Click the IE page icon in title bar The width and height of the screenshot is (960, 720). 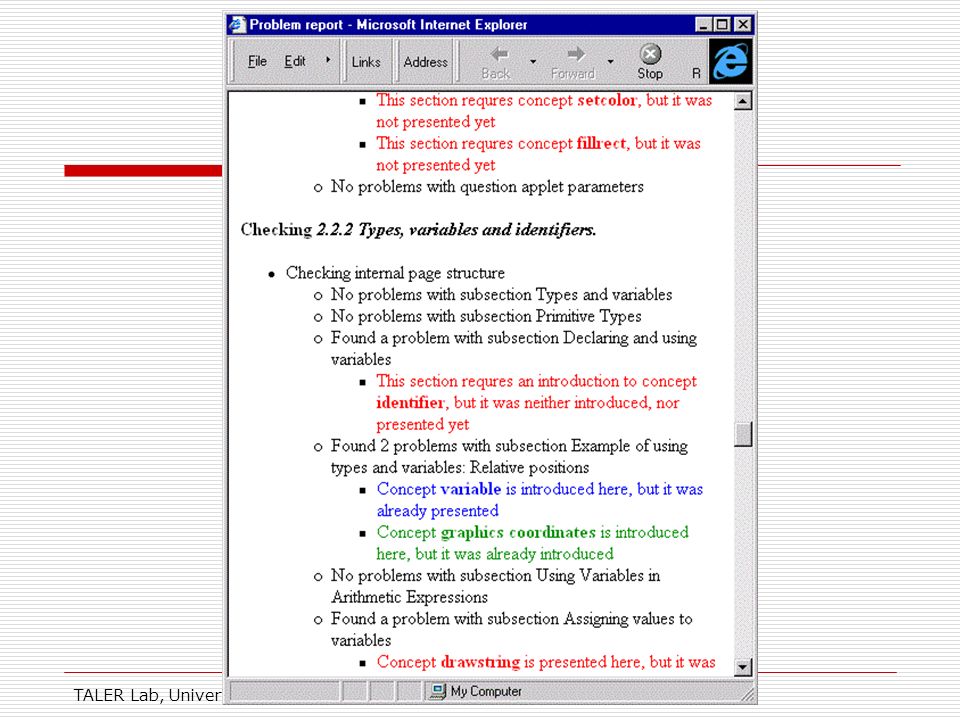pyautogui.click(x=237, y=24)
